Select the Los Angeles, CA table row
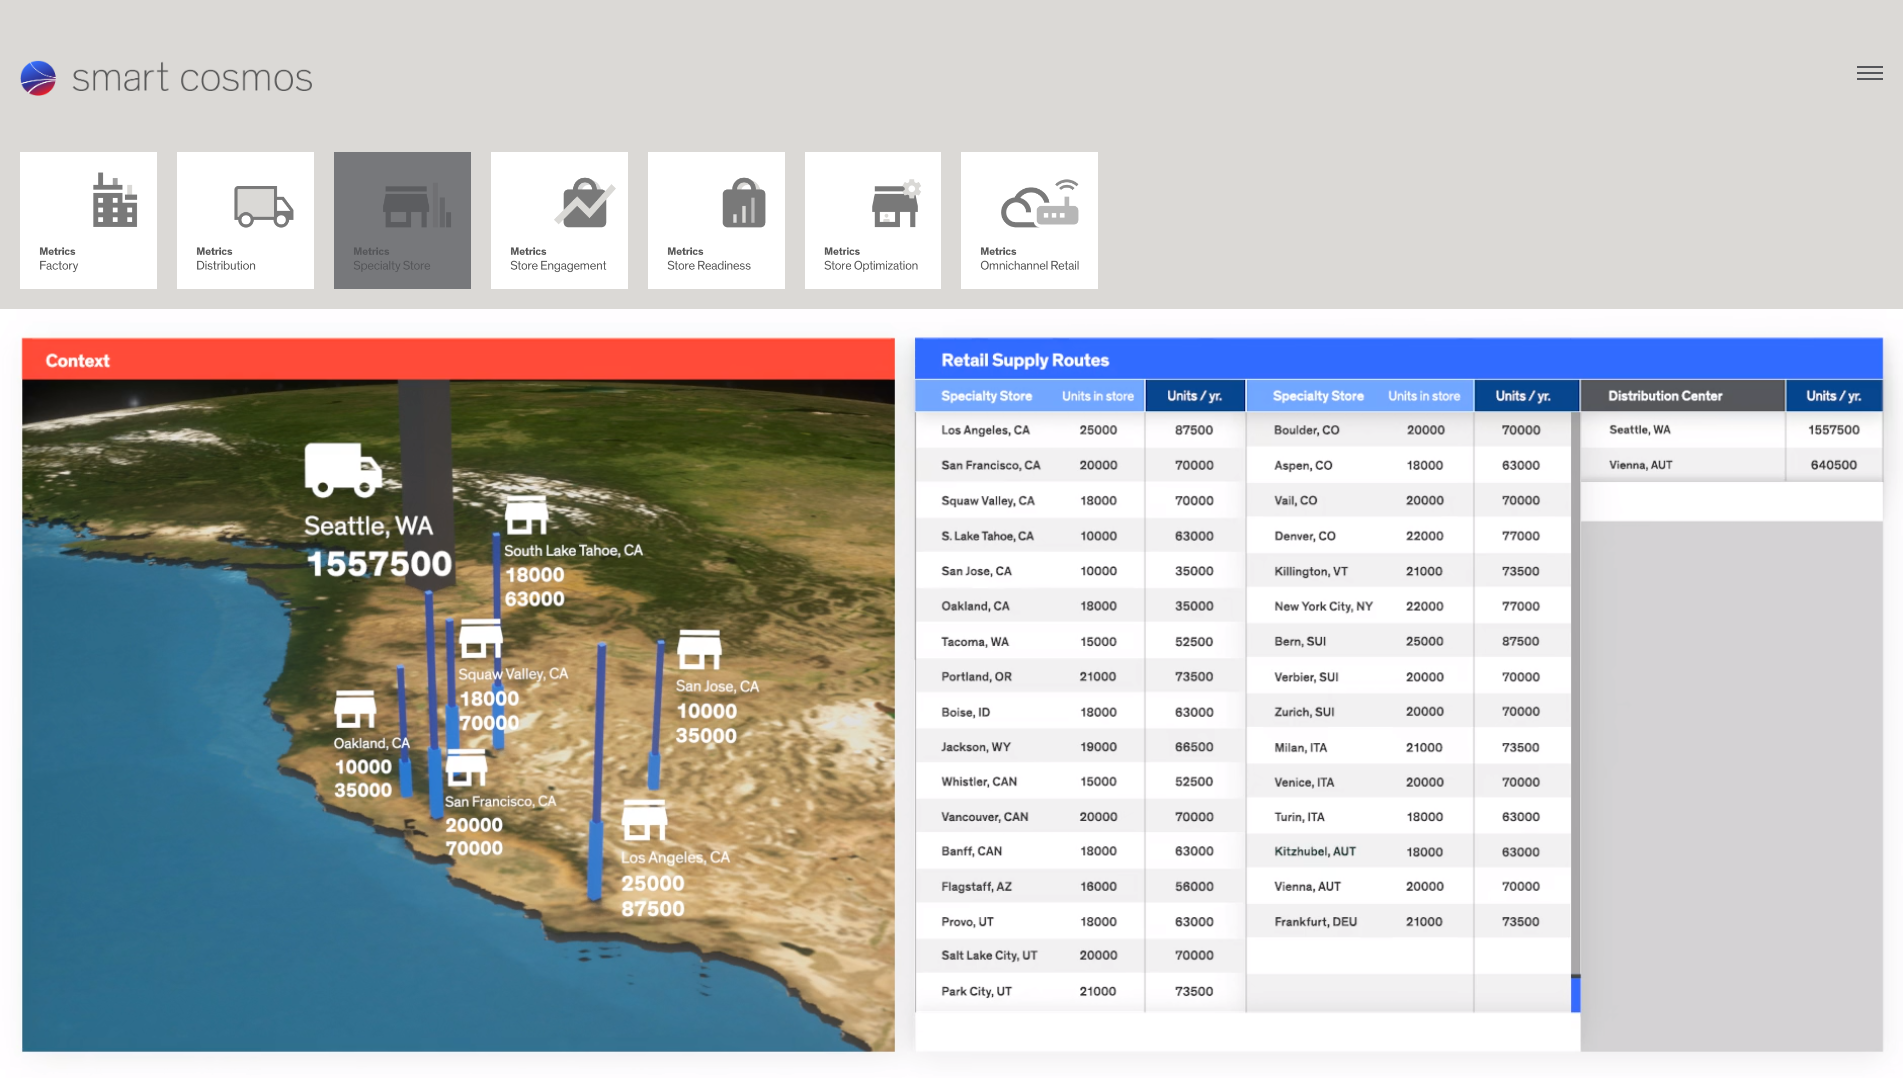The width and height of the screenshot is (1903, 1080). pyautogui.click(x=1080, y=430)
